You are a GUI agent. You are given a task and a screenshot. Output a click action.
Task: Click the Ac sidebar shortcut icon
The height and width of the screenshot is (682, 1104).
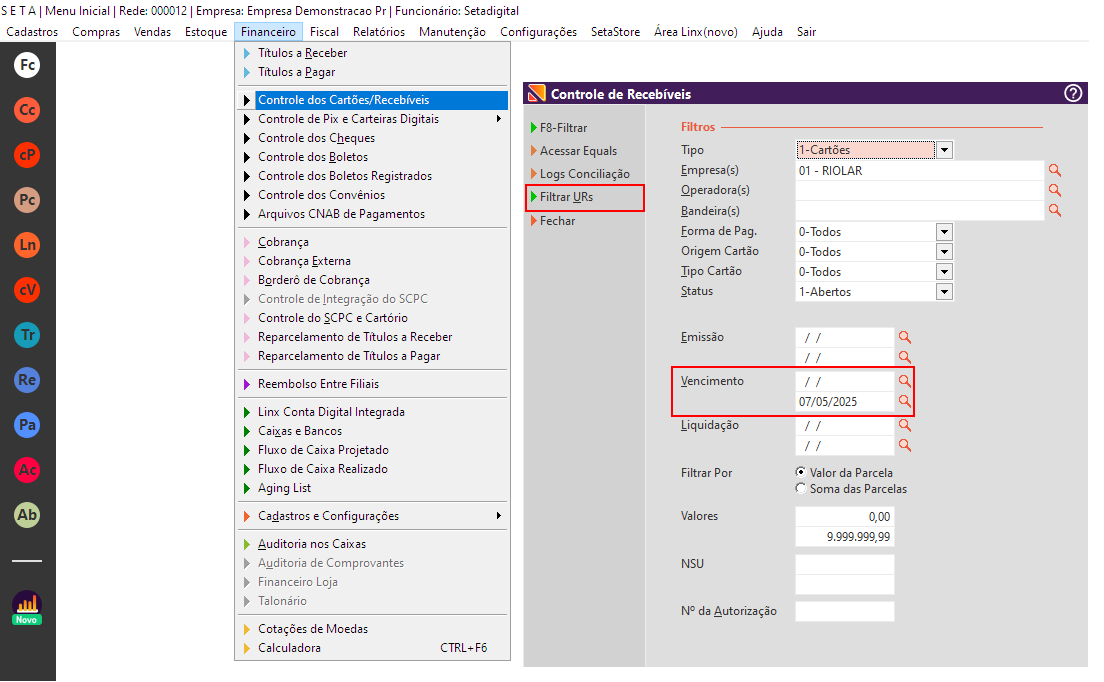point(27,470)
